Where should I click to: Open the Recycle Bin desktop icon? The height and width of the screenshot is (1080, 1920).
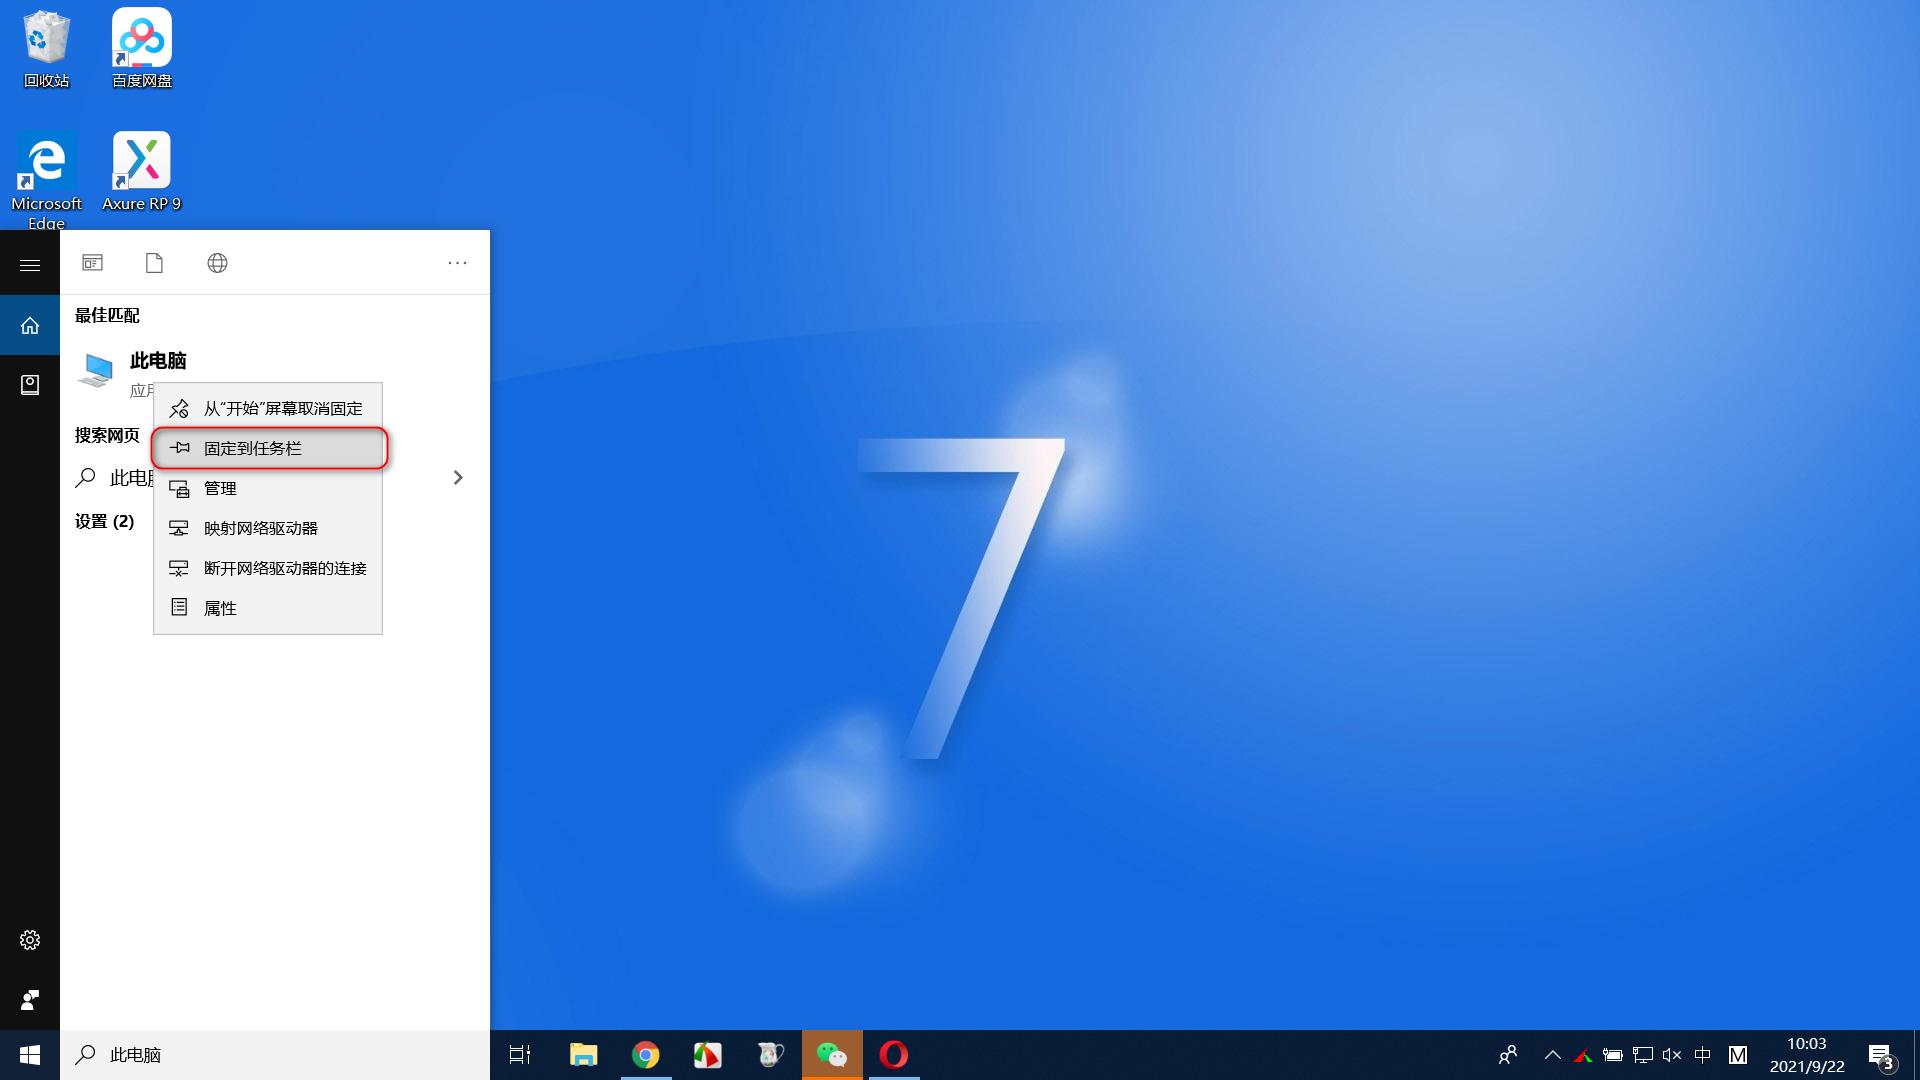[46, 48]
